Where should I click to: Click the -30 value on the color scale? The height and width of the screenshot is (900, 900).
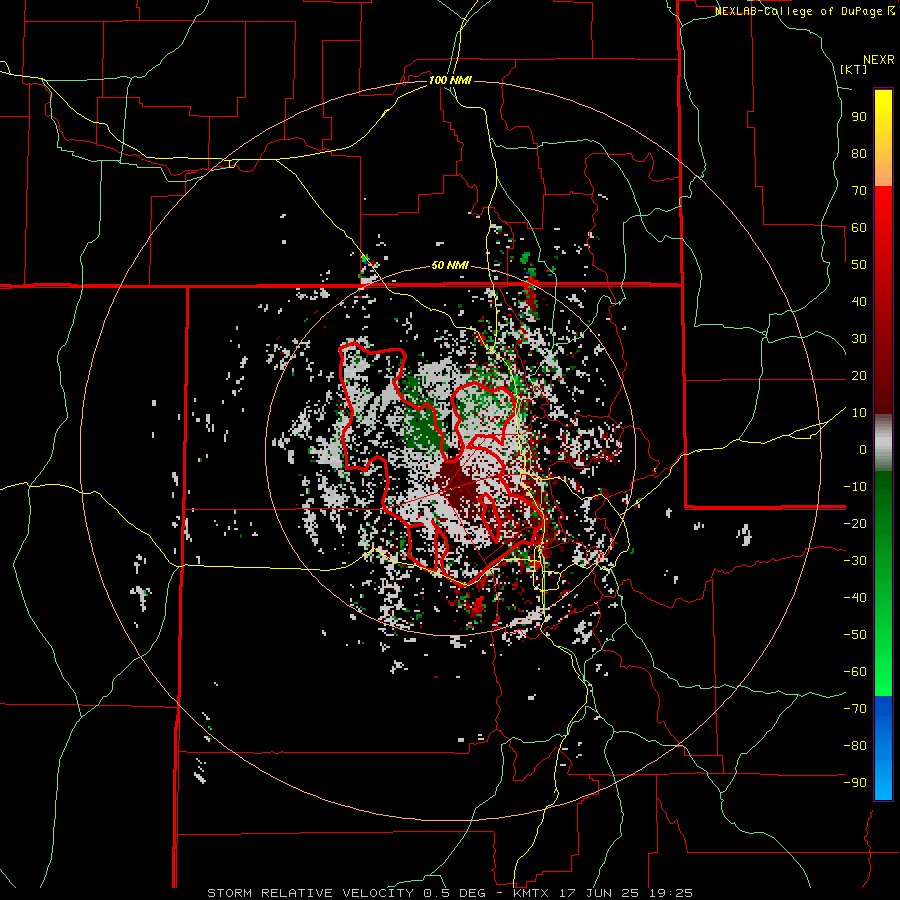click(855, 561)
